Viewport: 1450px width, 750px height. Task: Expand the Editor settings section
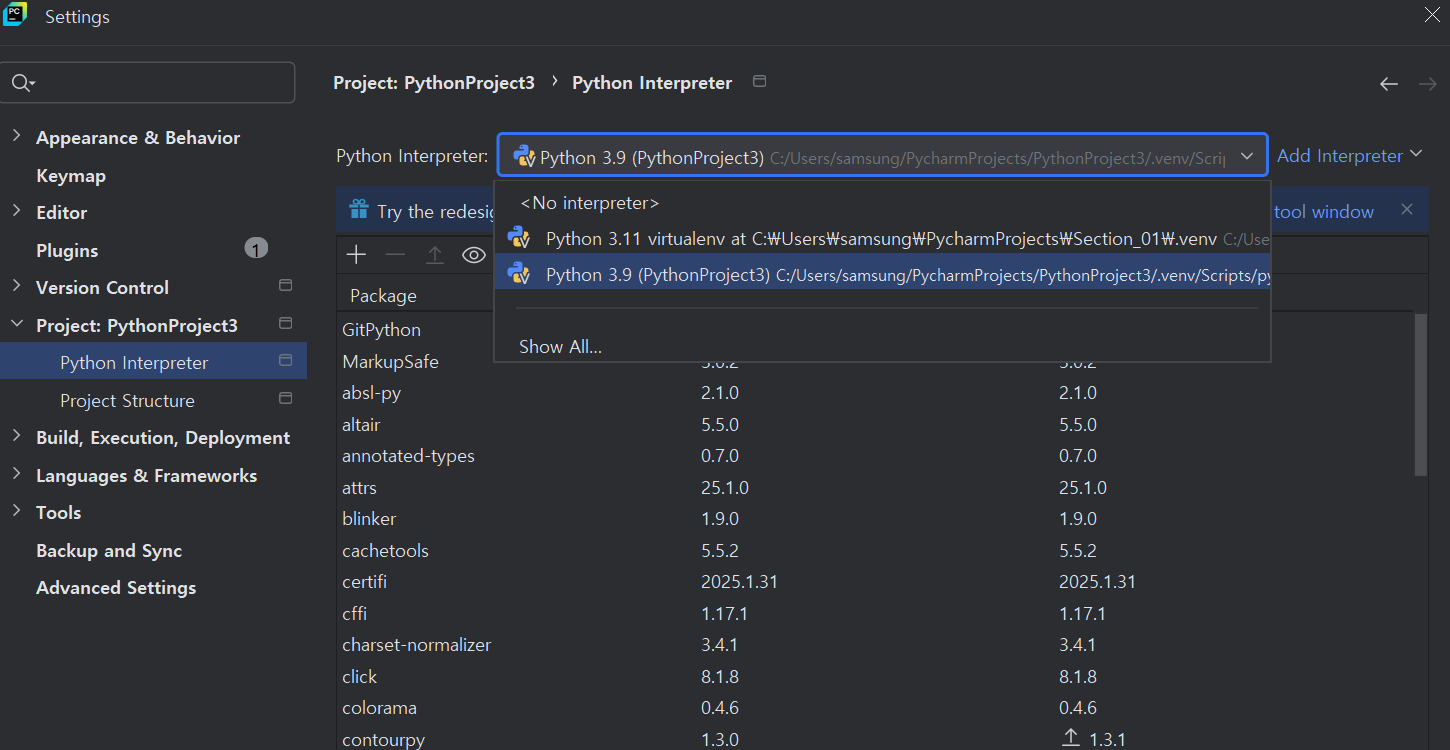[17, 211]
